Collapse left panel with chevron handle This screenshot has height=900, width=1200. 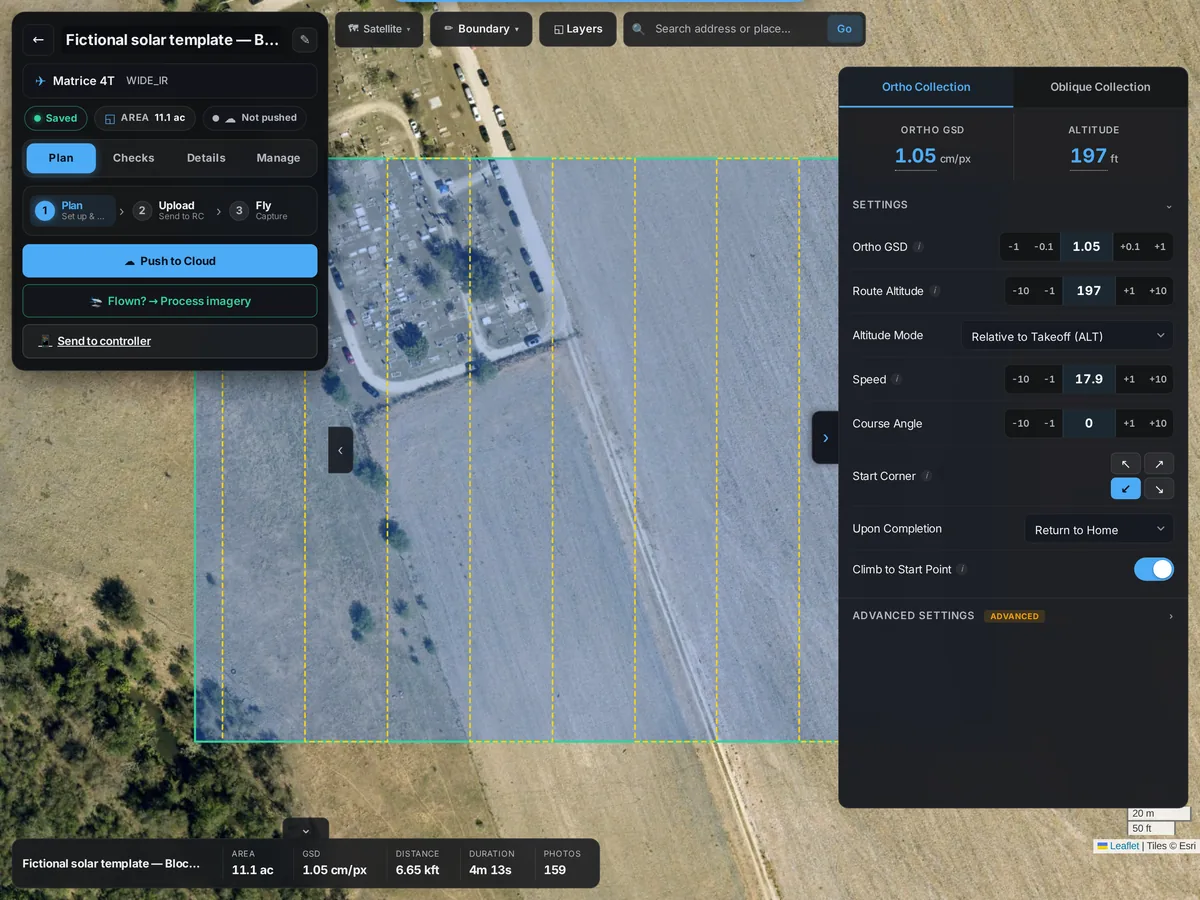(x=340, y=450)
